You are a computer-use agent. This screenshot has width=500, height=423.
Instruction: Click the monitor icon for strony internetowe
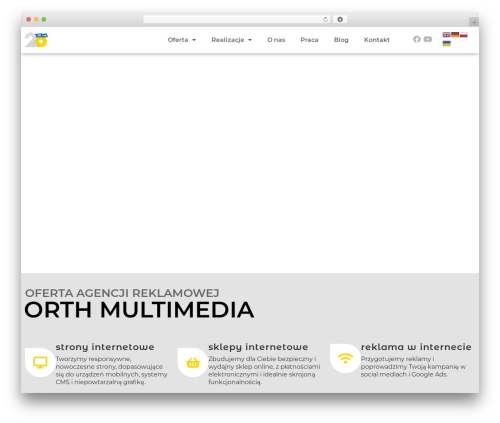[40, 362]
